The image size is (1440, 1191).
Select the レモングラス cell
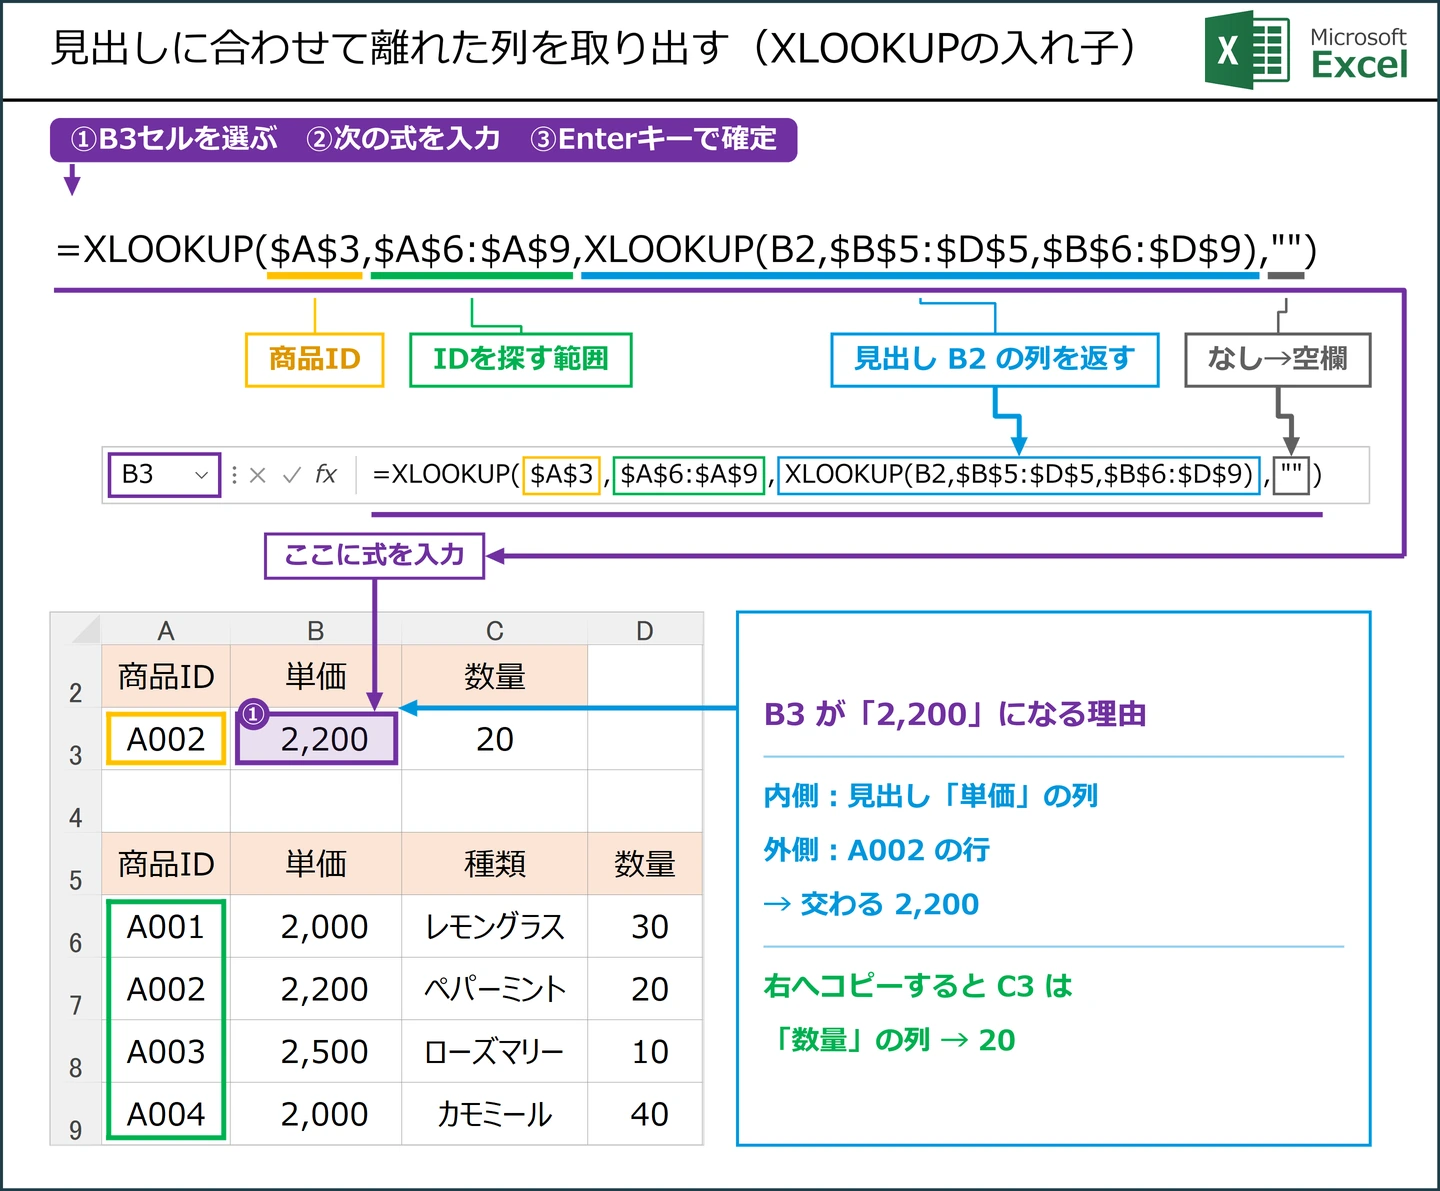pyautogui.click(x=494, y=927)
